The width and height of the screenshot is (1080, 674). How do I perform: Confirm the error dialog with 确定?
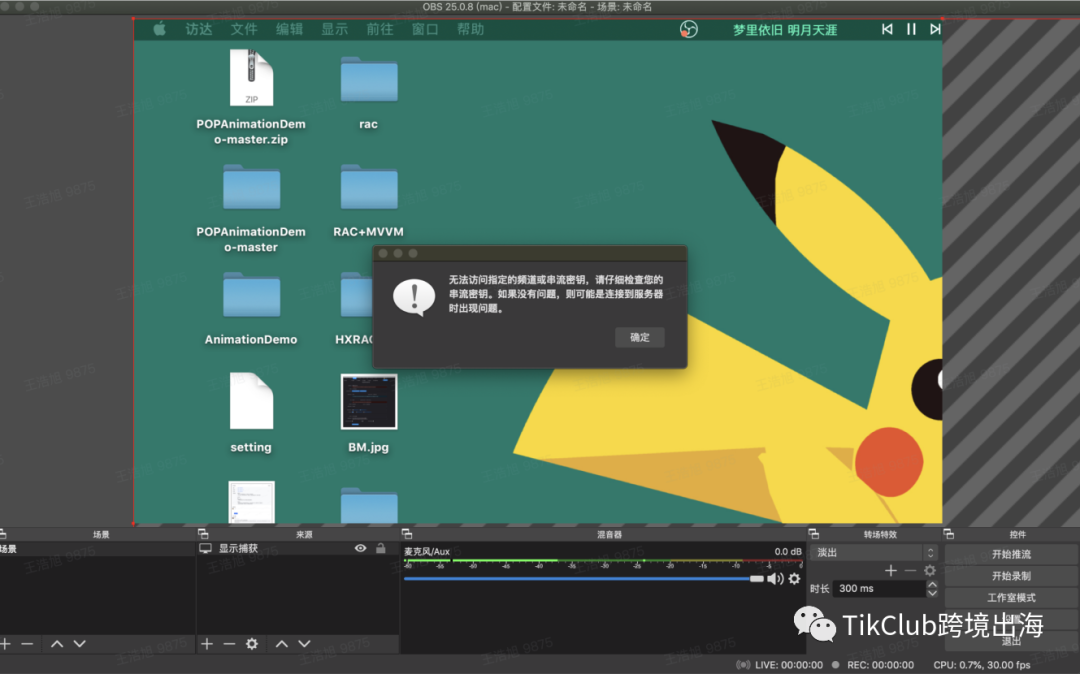click(639, 337)
